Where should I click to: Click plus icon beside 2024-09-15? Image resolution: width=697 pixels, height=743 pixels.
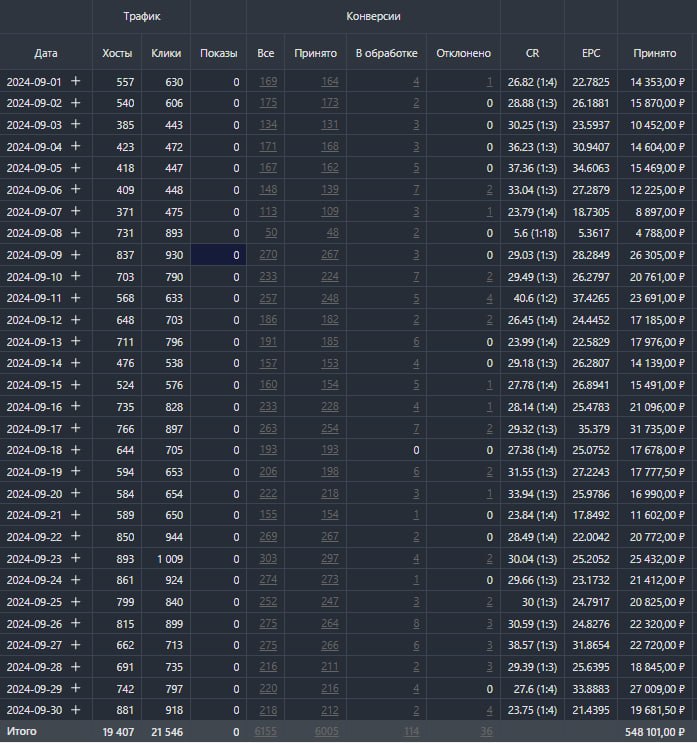[x=75, y=384]
